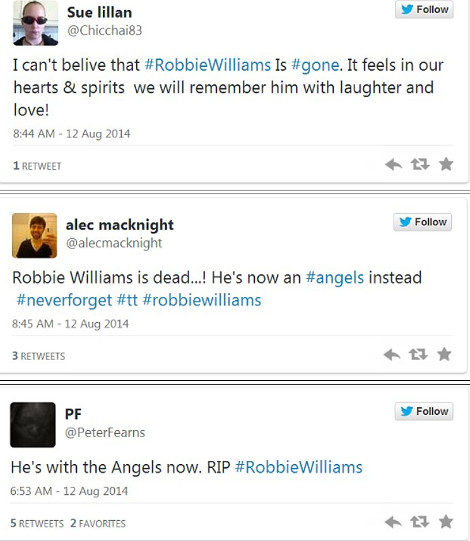
Task: Retweet PF's Angels tweet
Action: (420, 522)
